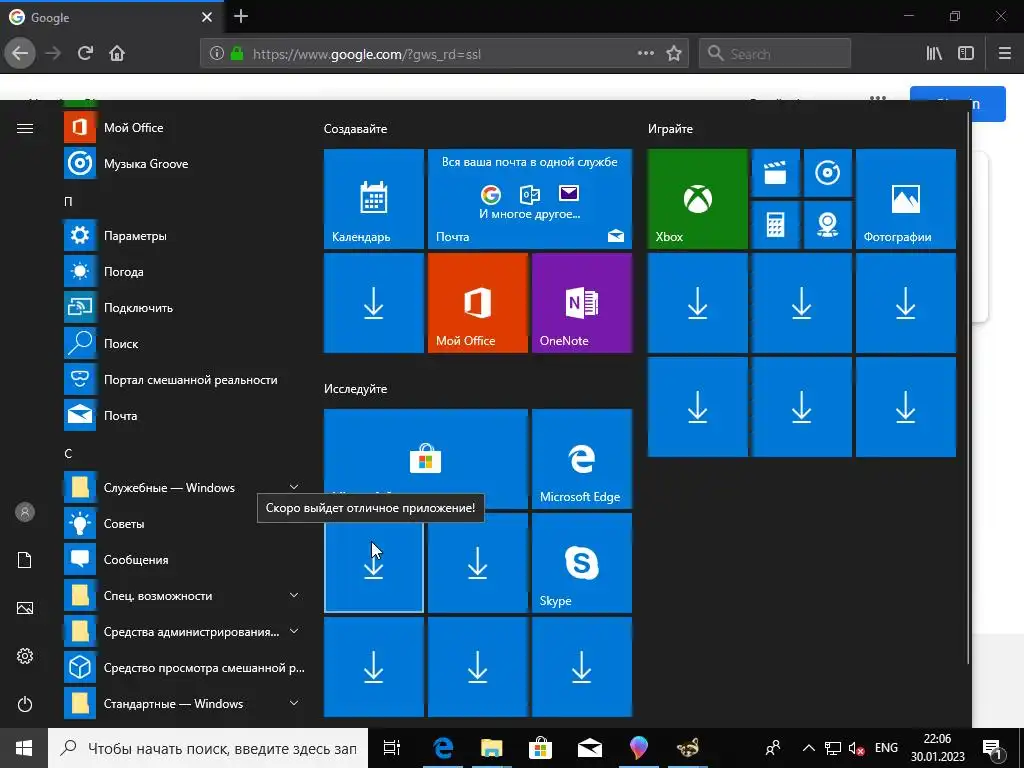
Task: Launch the orange Мой Office tile
Action: tap(477, 303)
